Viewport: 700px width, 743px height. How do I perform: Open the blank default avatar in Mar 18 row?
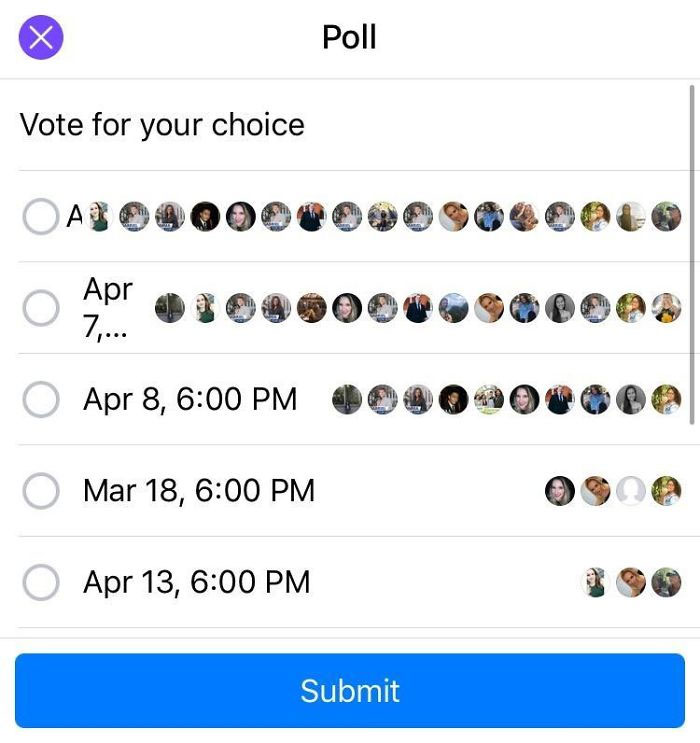pos(631,491)
